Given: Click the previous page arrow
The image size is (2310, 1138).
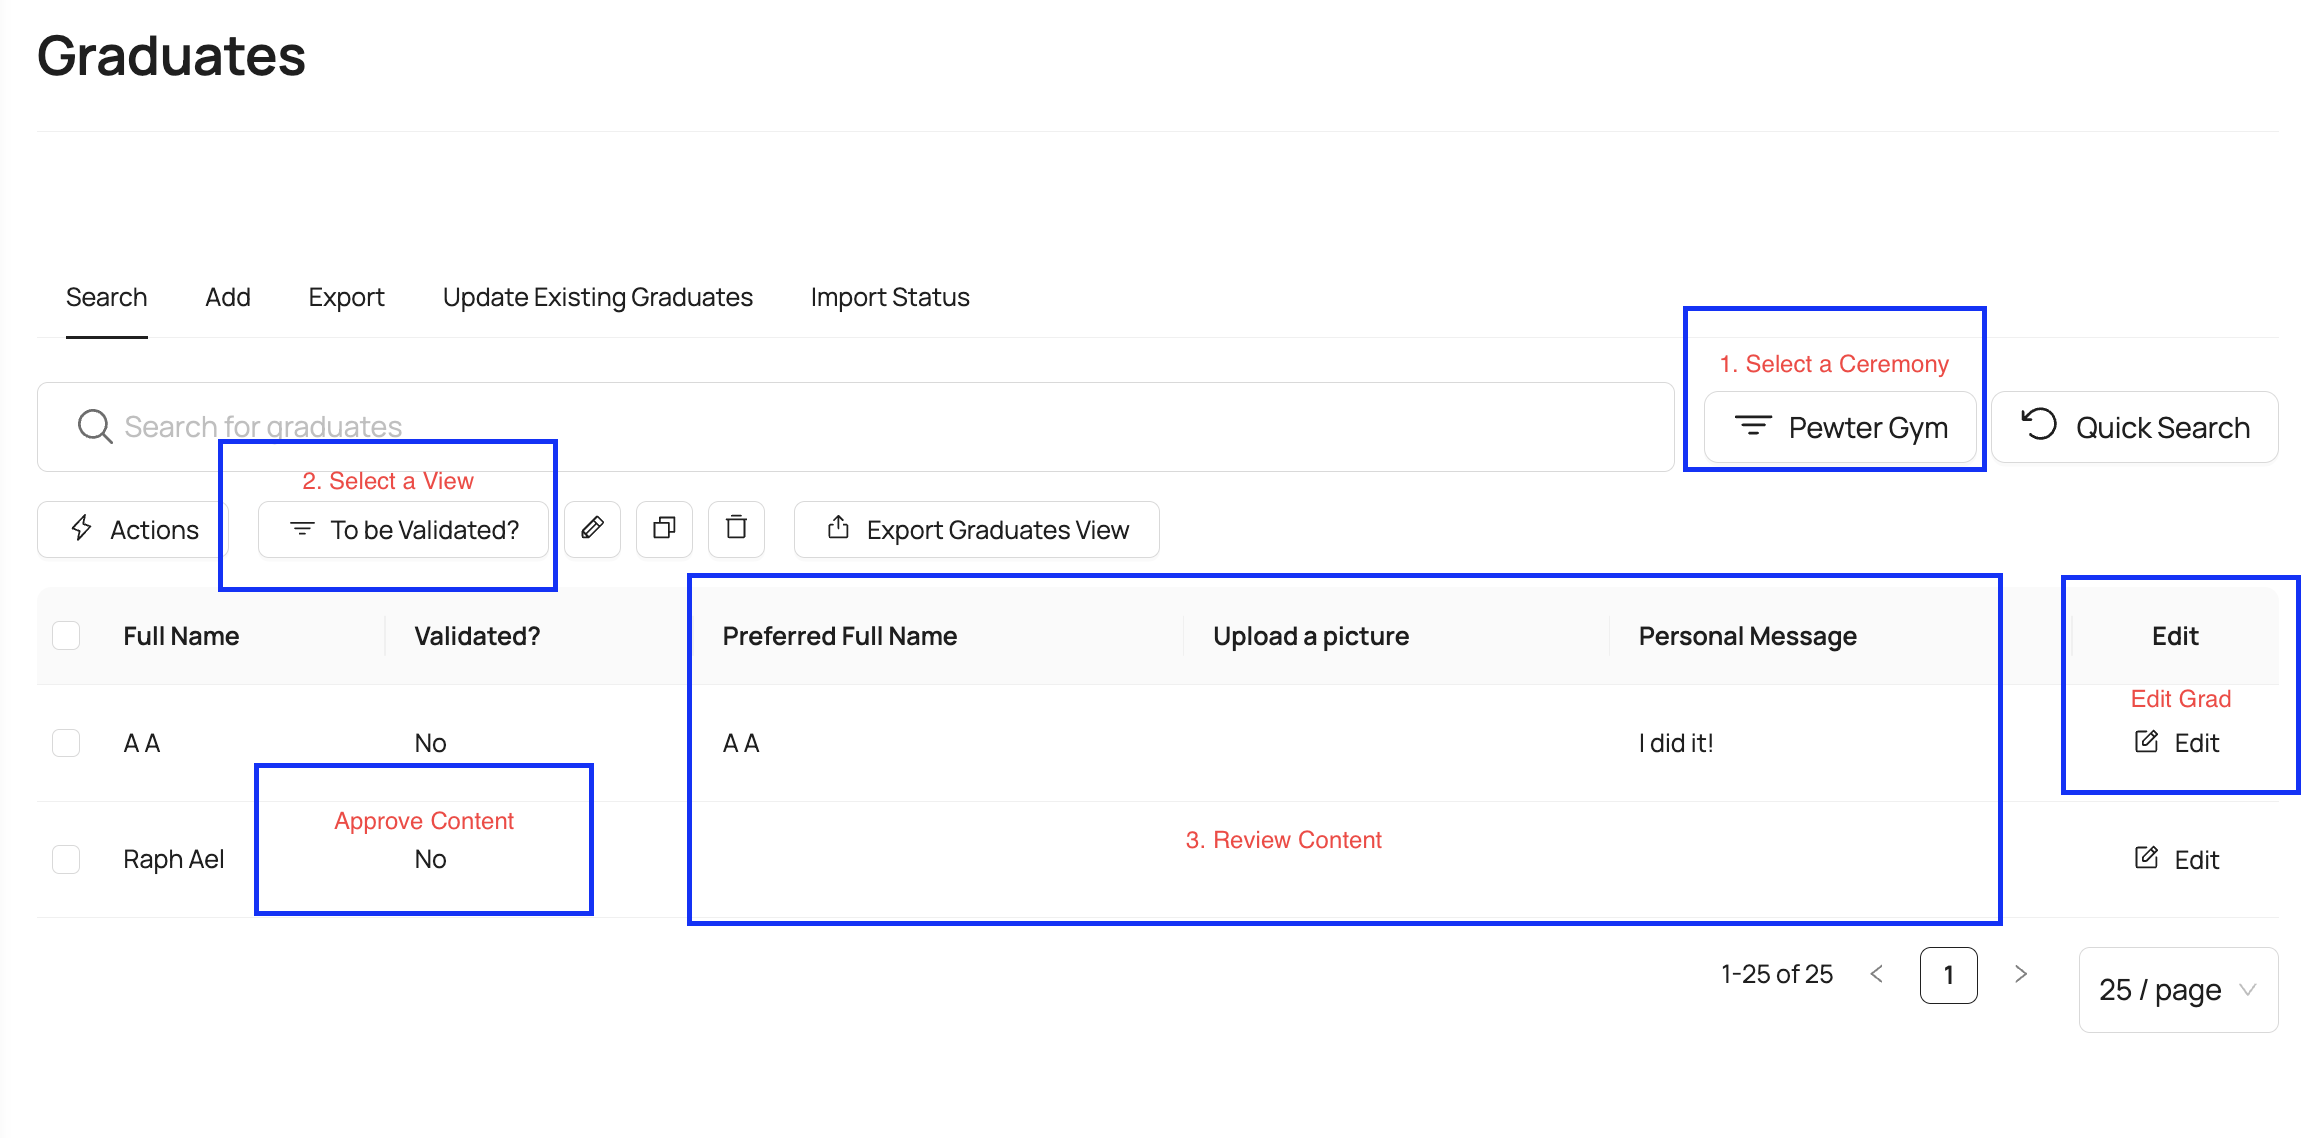Looking at the screenshot, I should [x=1877, y=974].
